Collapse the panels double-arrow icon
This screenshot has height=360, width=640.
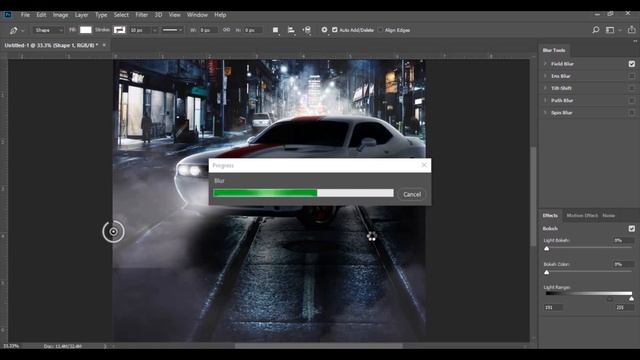click(x=635, y=41)
